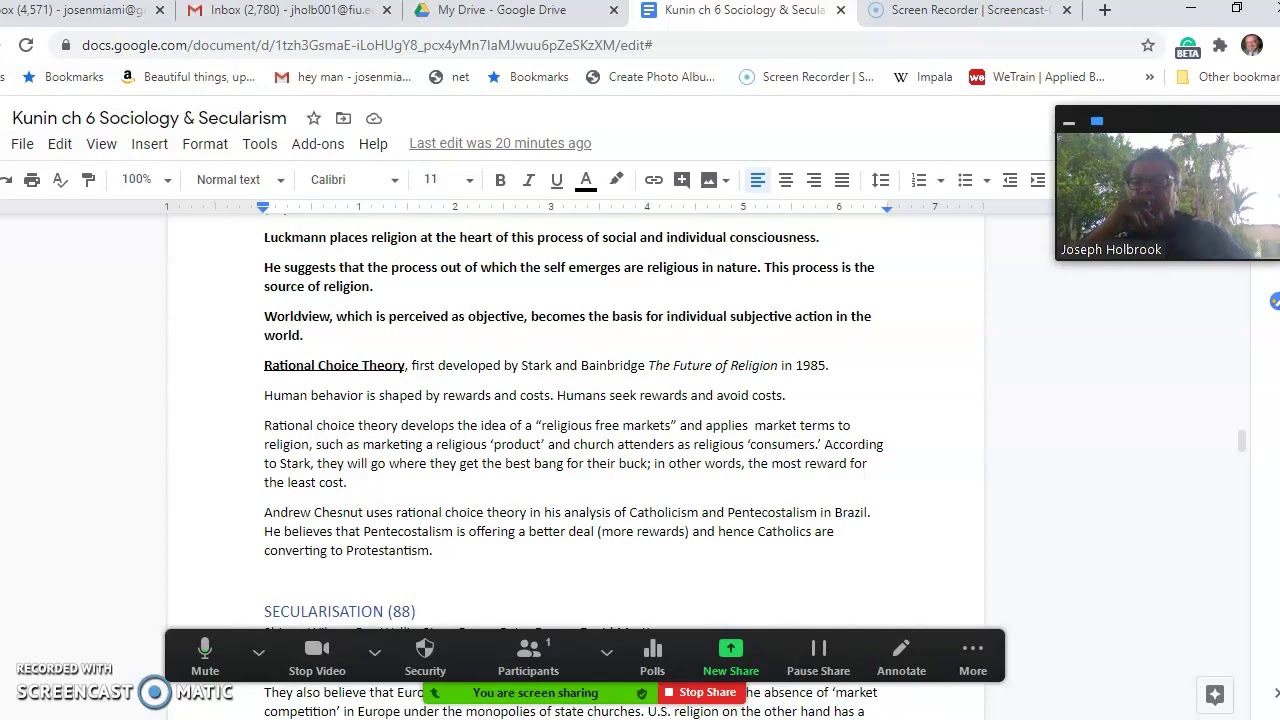Open a new browser tab
The image size is (1280, 720).
pos(1105,10)
